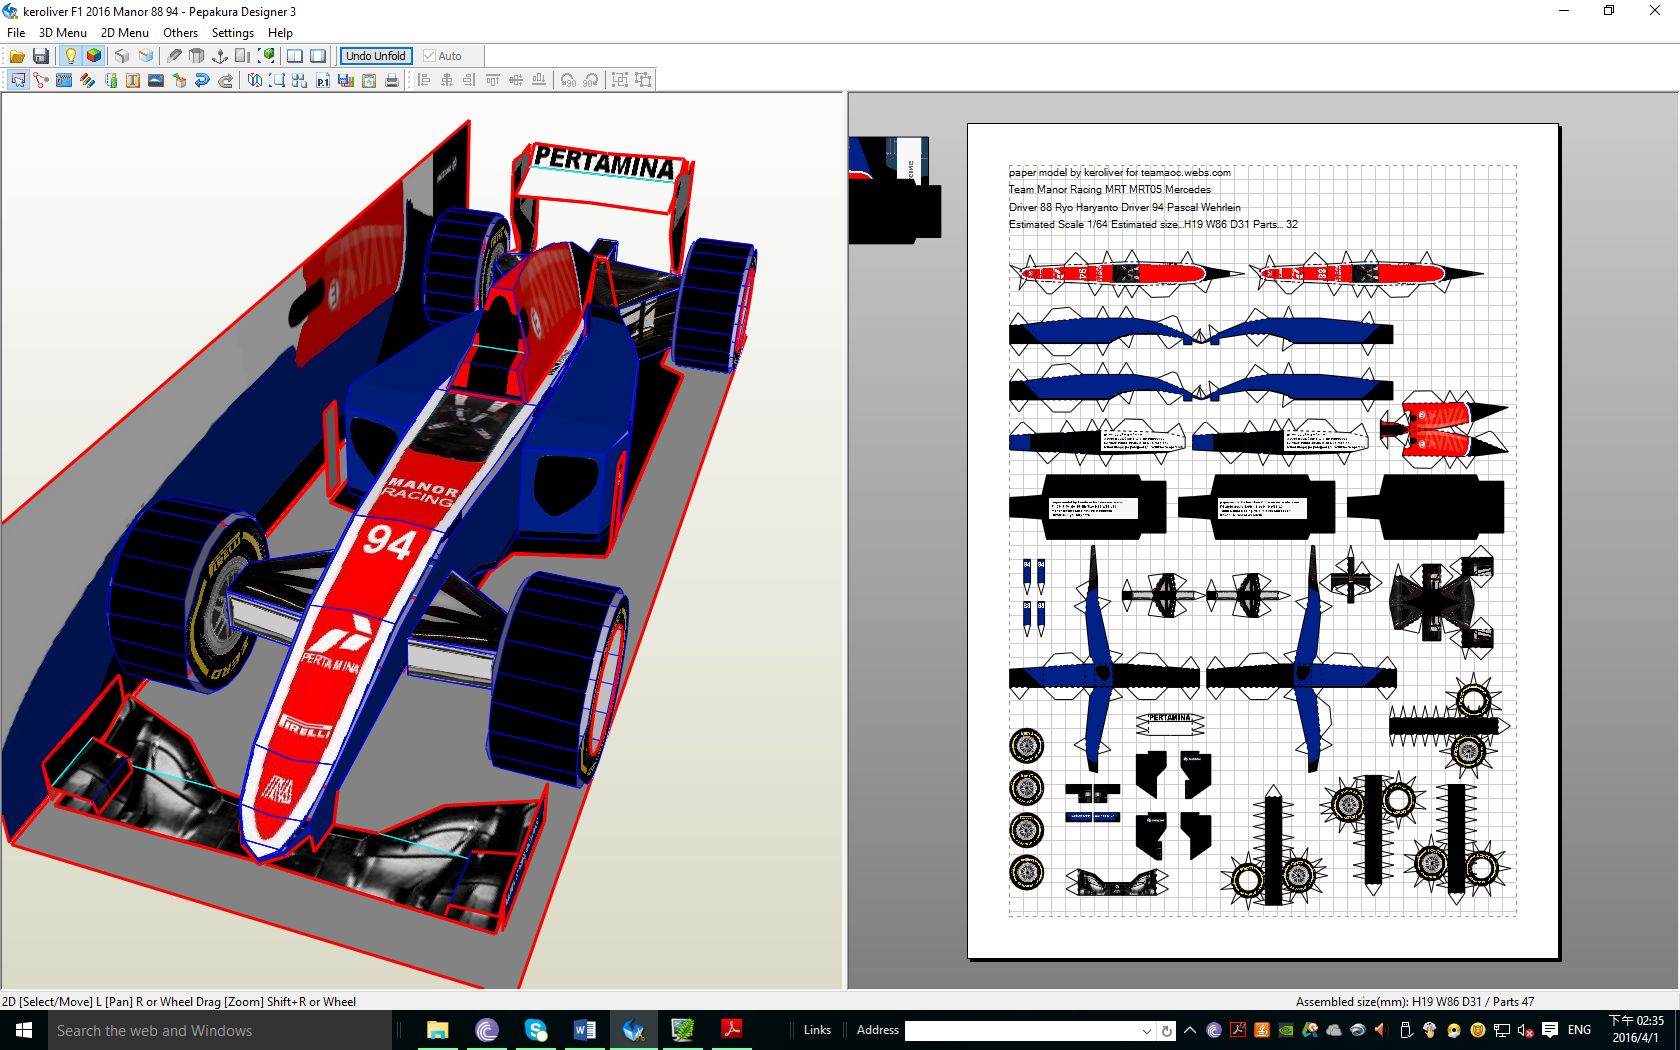
Task: Click the blue-topped cube view icon
Action: point(146,56)
